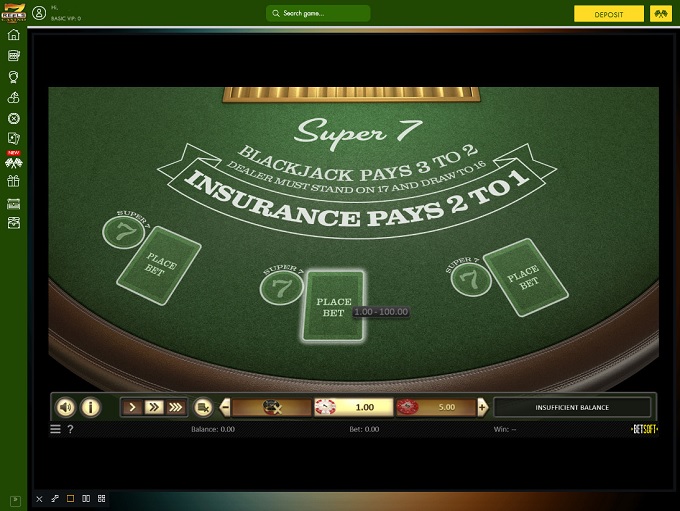Select the 5.00 red chip
This screenshot has height=511, width=680.
[x=431, y=407]
